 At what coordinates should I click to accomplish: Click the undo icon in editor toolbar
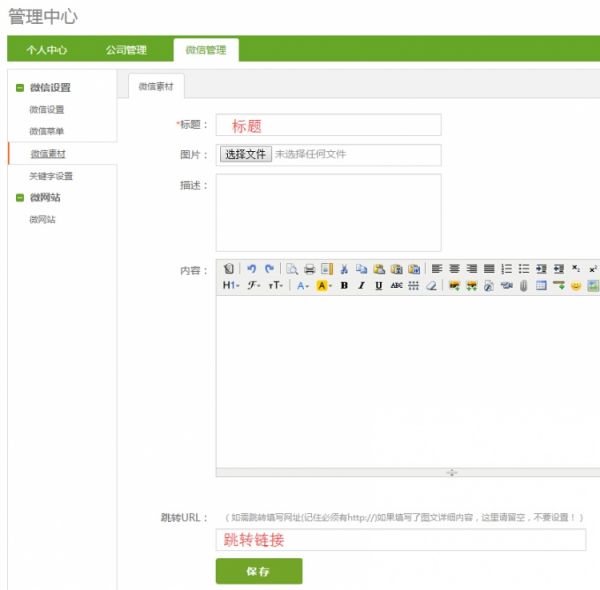tap(252, 269)
